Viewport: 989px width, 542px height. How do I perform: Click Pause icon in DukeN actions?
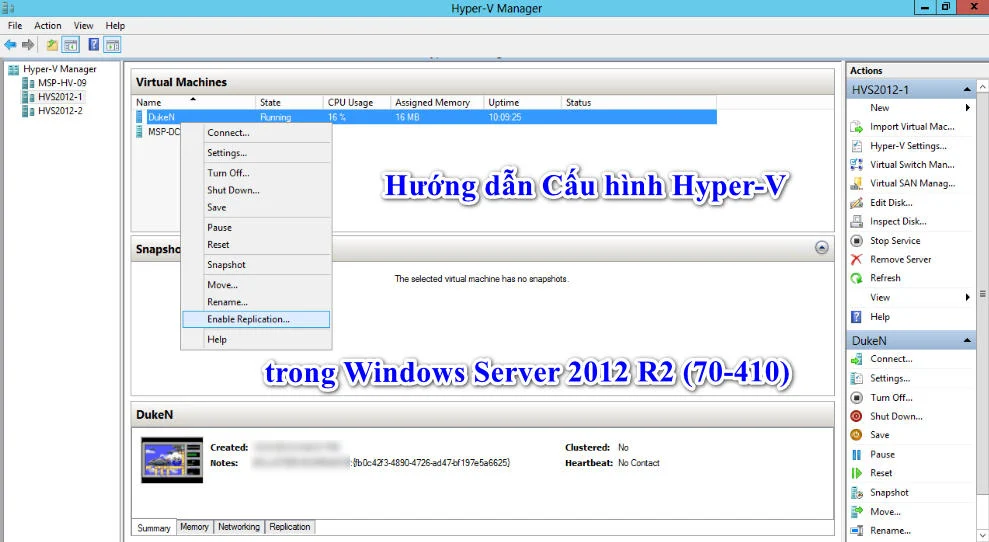(x=856, y=454)
